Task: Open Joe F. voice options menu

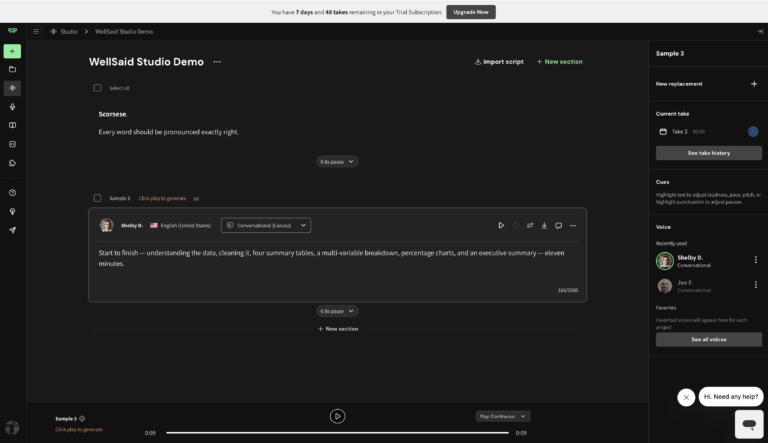Action: 756,285
